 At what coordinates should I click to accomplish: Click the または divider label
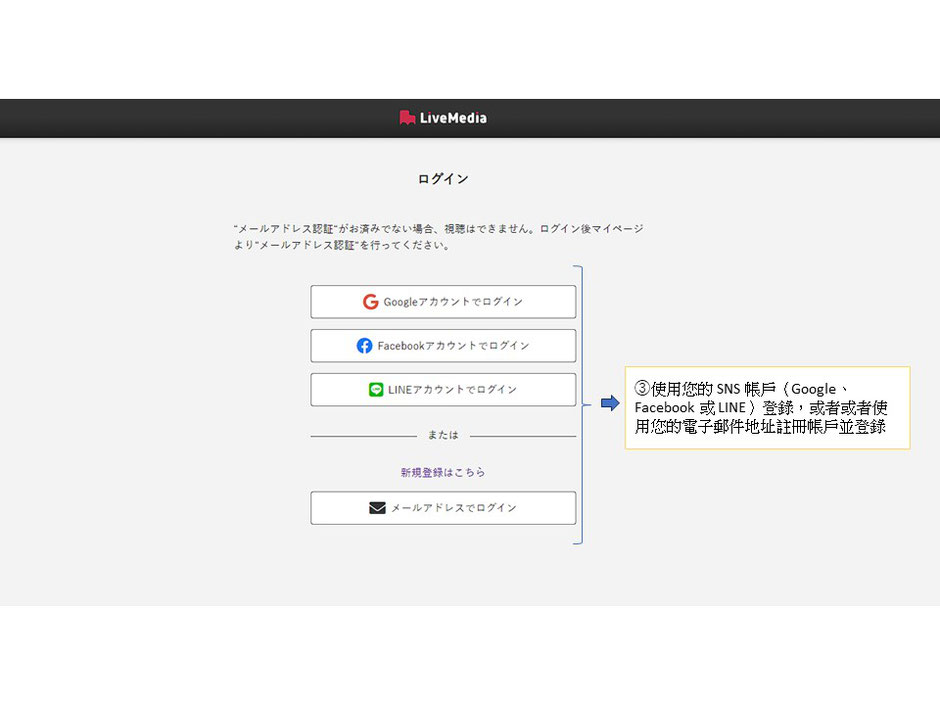click(443, 435)
